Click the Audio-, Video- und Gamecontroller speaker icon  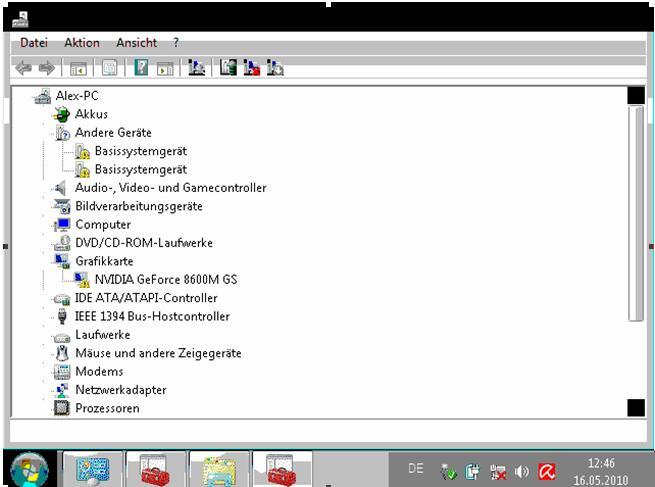[61, 188]
